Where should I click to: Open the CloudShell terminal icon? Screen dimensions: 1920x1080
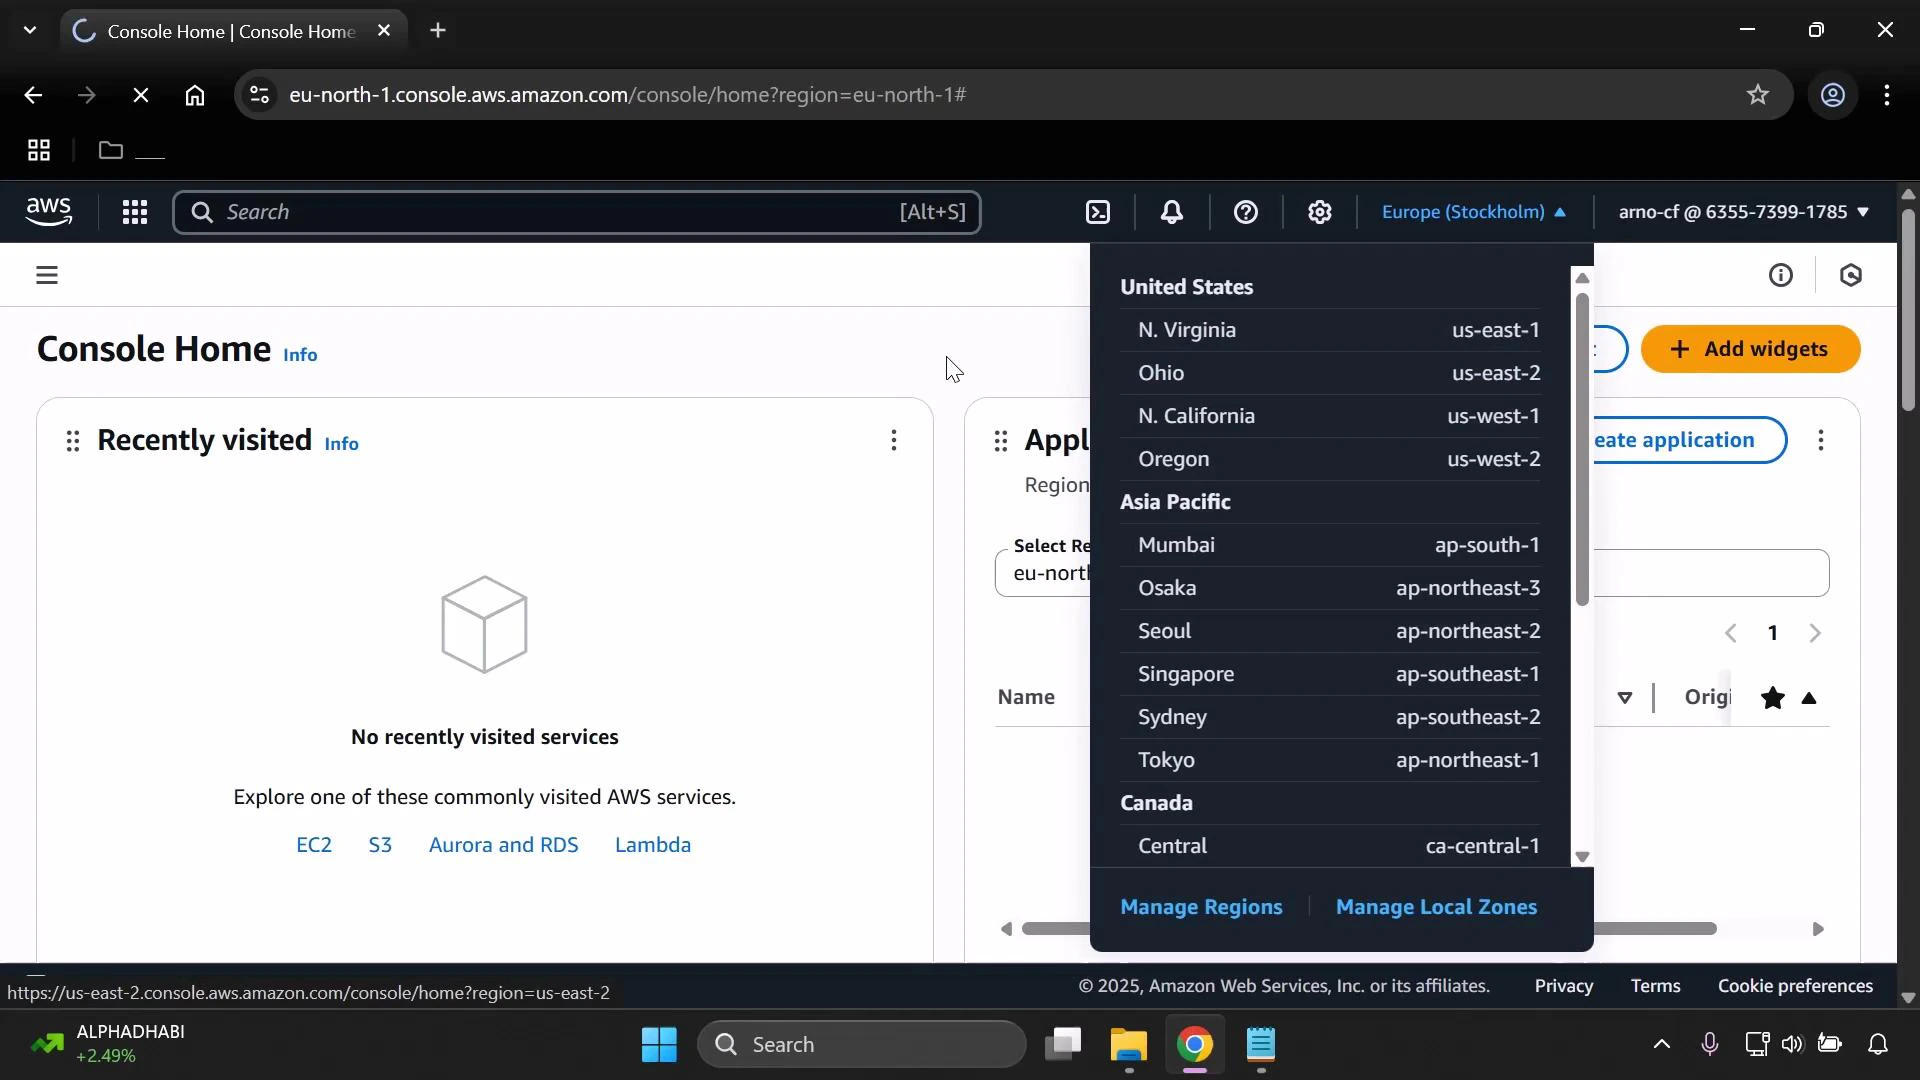point(1098,212)
